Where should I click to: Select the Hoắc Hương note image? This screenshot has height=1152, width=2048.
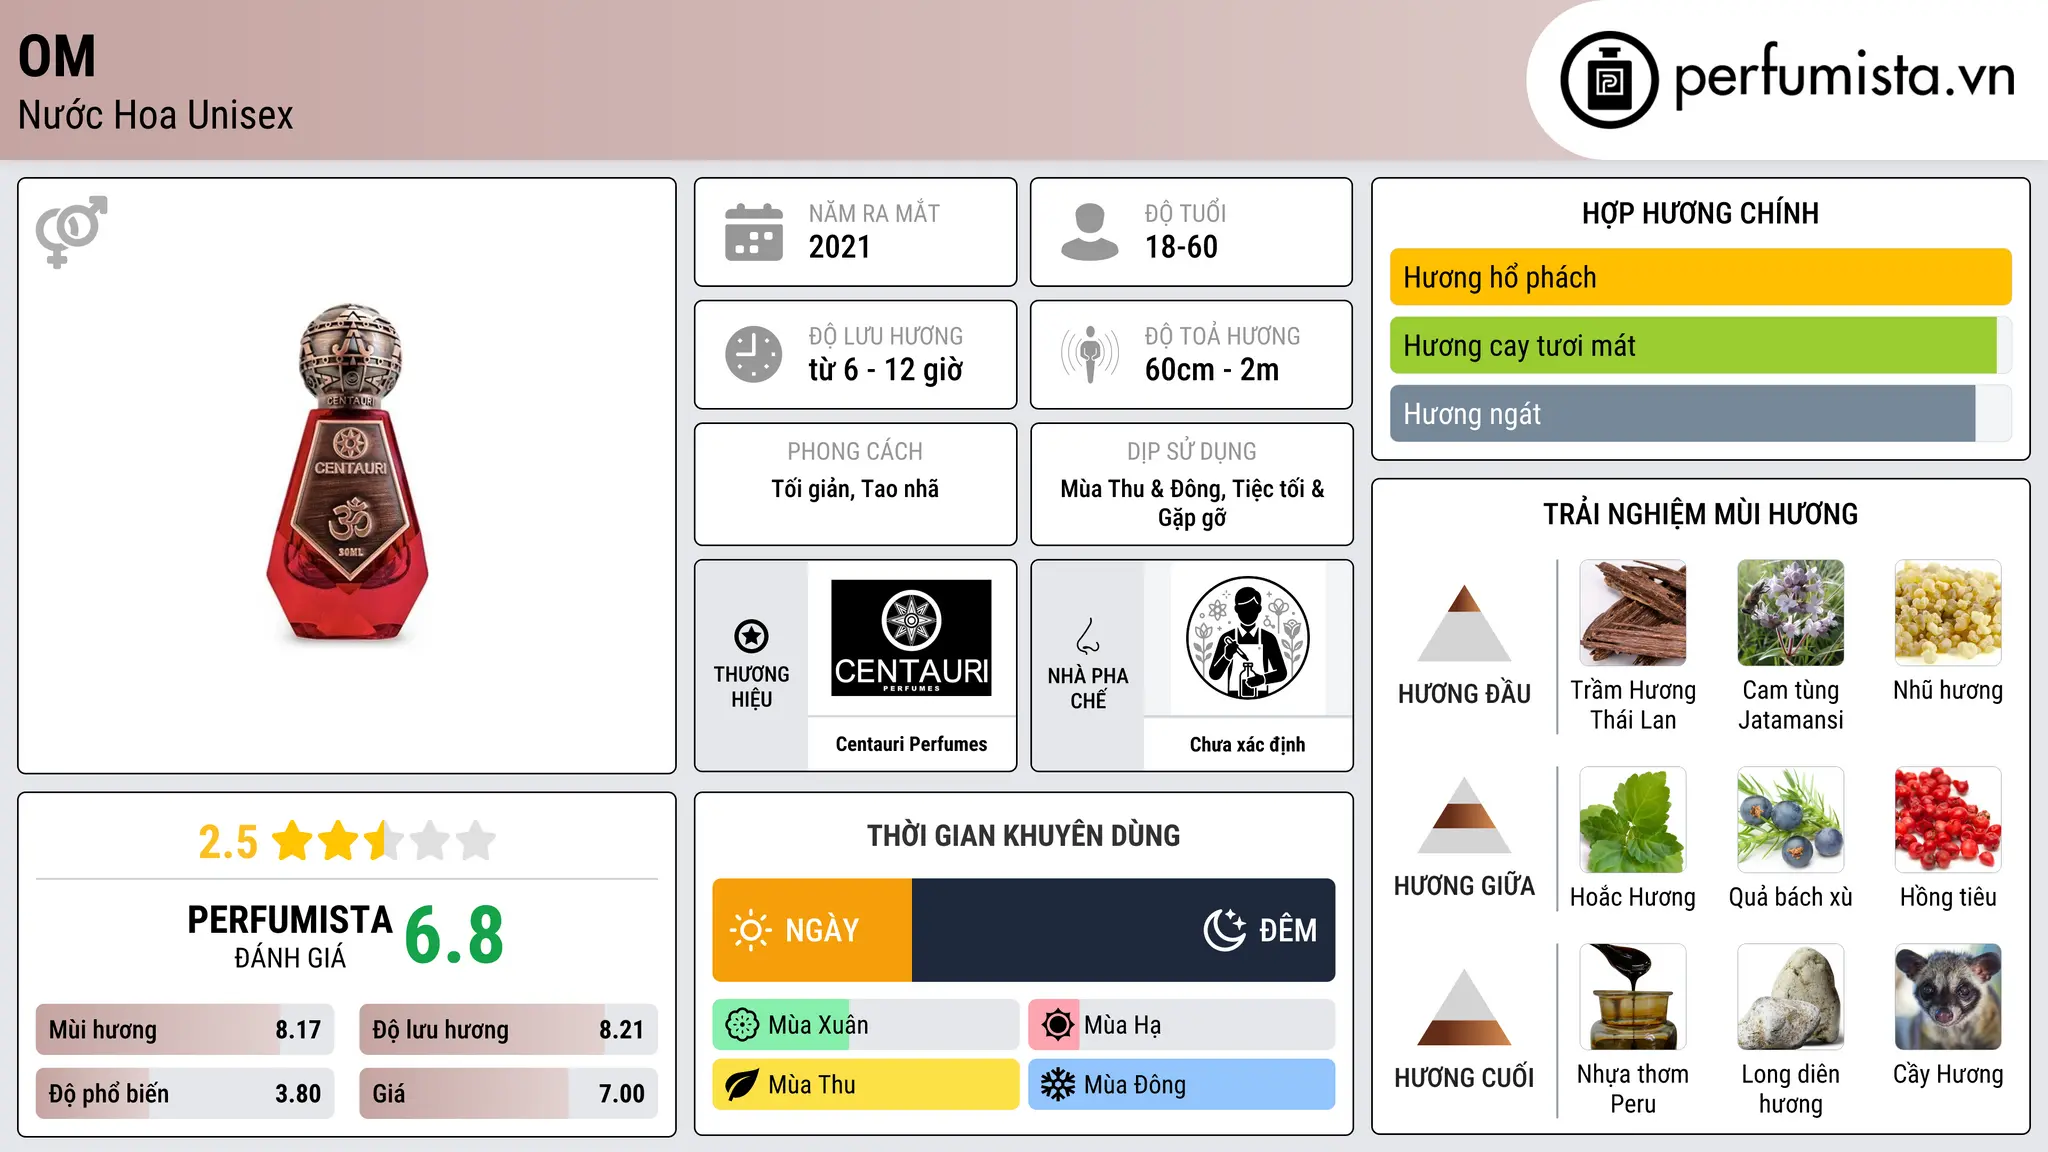coord(1633,820)
